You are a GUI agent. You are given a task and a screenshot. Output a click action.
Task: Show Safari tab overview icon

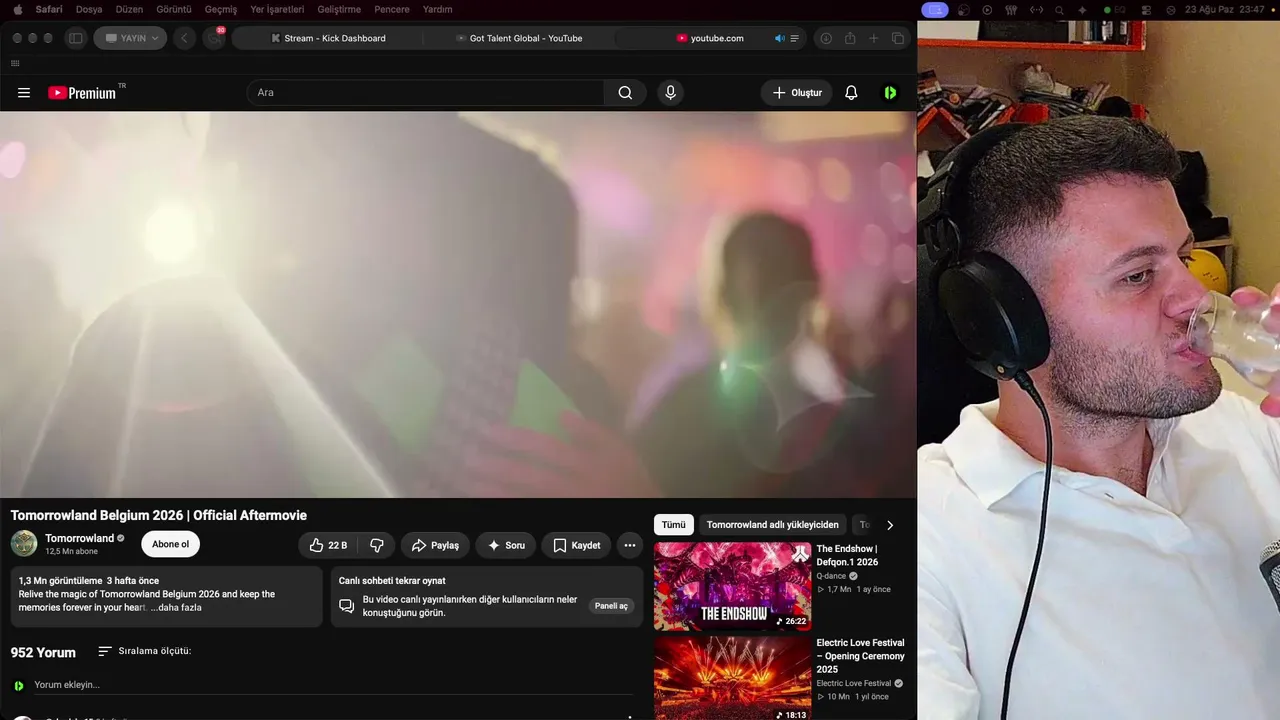[x=898, y=38]
